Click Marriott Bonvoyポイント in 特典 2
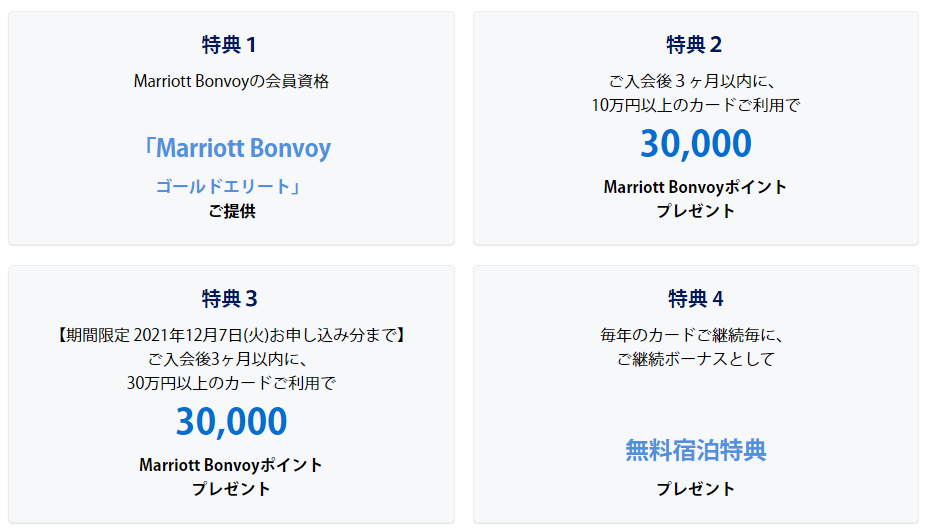The image size is (926, 530). [695, 187]
